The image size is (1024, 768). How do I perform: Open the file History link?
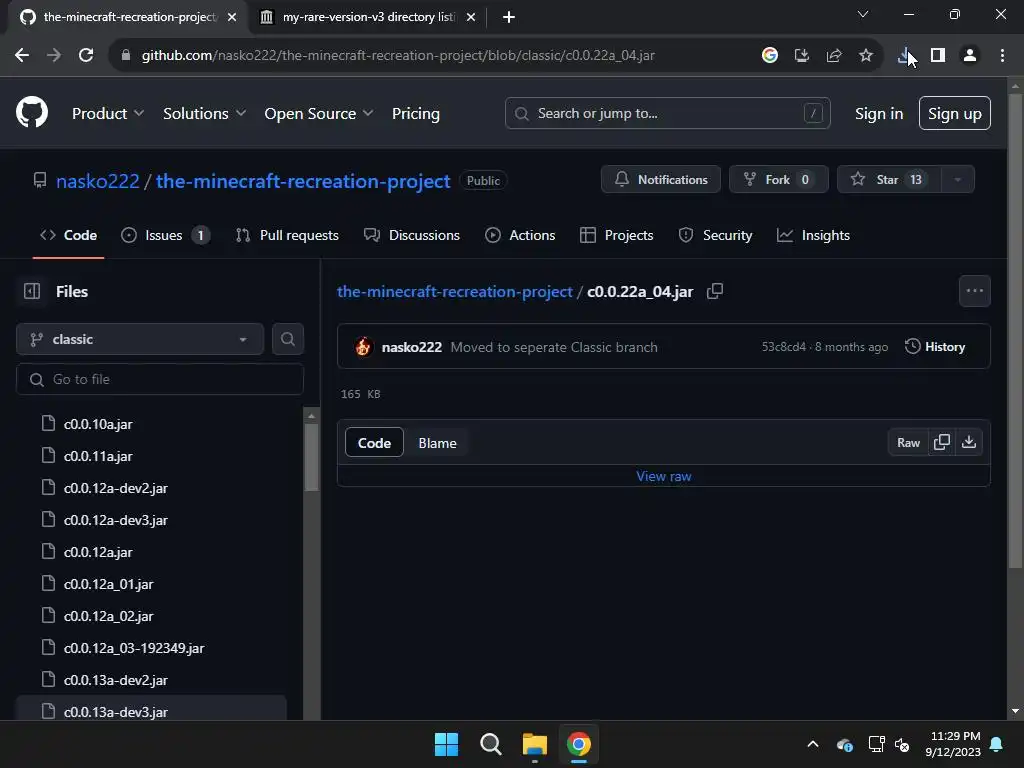[x=935, y=347]
